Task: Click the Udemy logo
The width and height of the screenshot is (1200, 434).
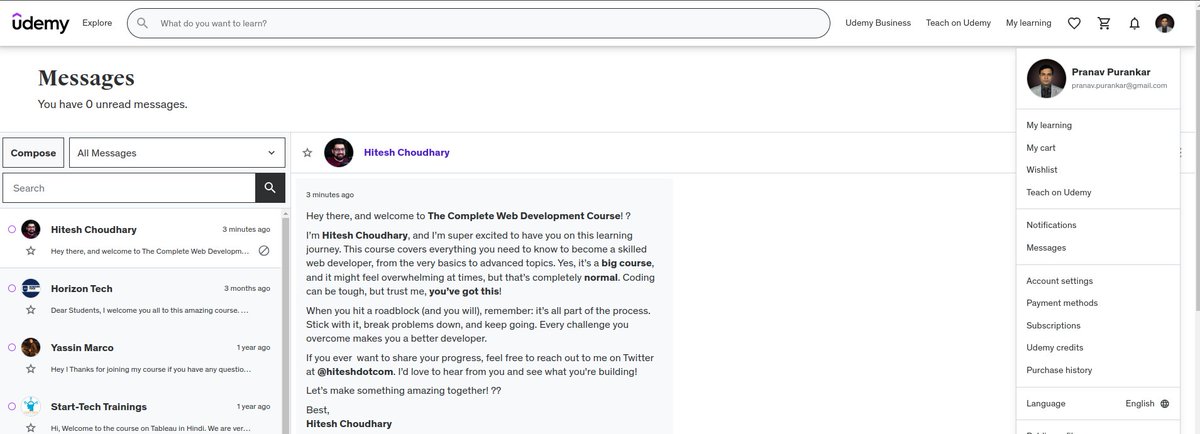Action: click(x=41, y=23)
